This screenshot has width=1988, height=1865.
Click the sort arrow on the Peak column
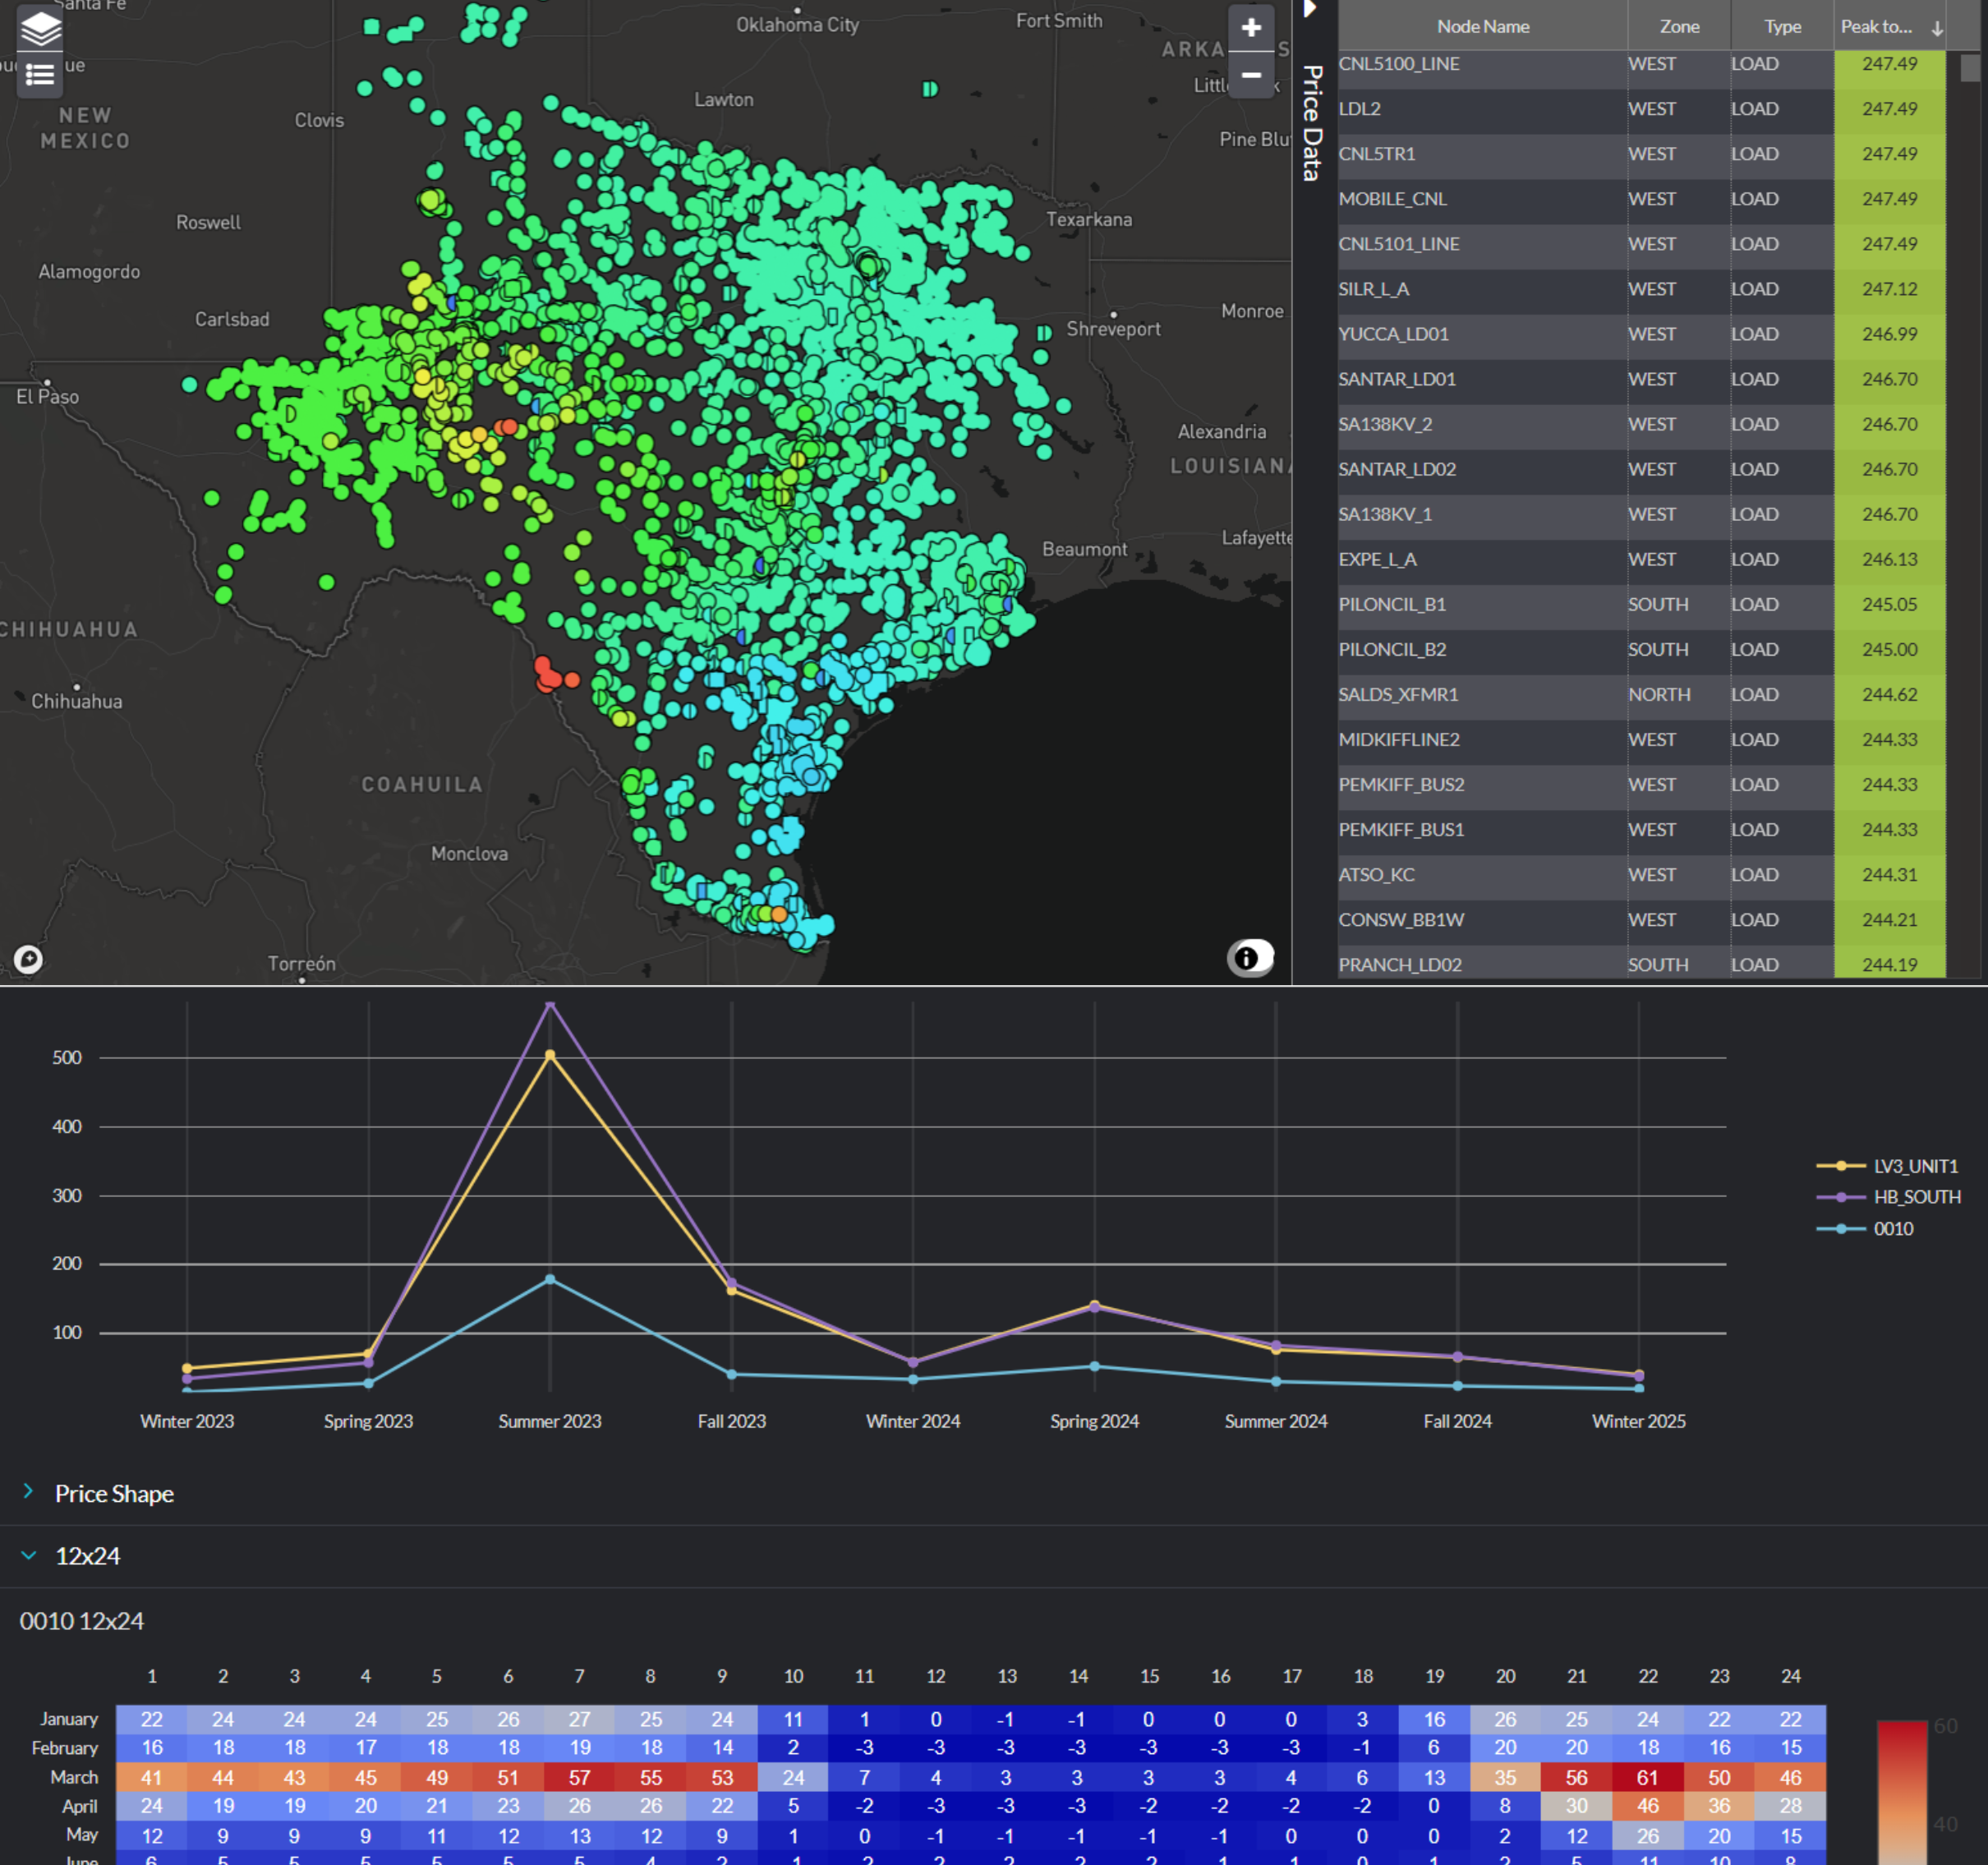pos(1938,28)
